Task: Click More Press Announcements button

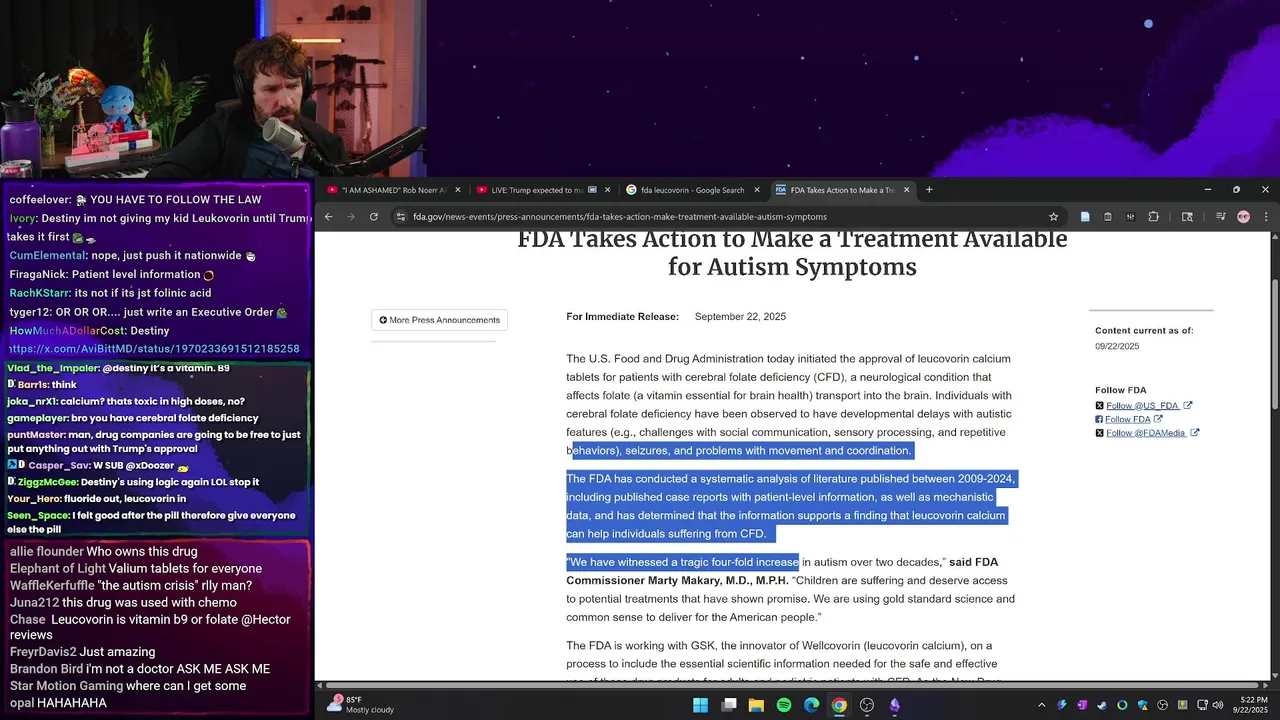Action: click(x=439, y=320)
